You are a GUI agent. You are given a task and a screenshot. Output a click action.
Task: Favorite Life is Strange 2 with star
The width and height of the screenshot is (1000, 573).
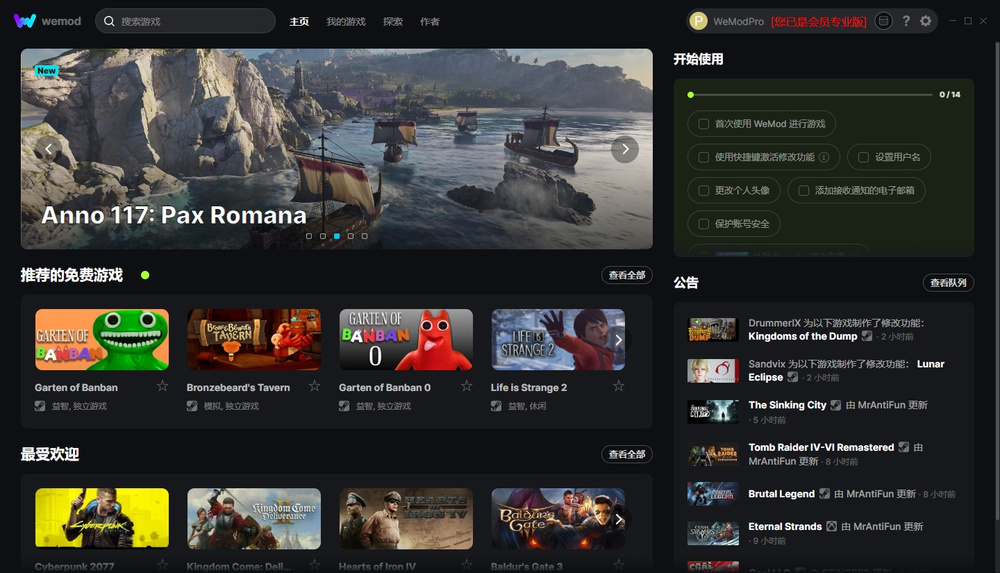pyautogui.click(x=618, y=386)
